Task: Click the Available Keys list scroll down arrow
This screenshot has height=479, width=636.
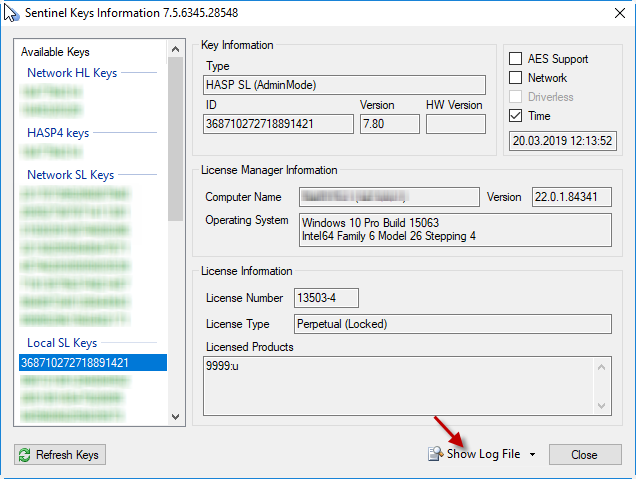Action: tap(175, 417)
